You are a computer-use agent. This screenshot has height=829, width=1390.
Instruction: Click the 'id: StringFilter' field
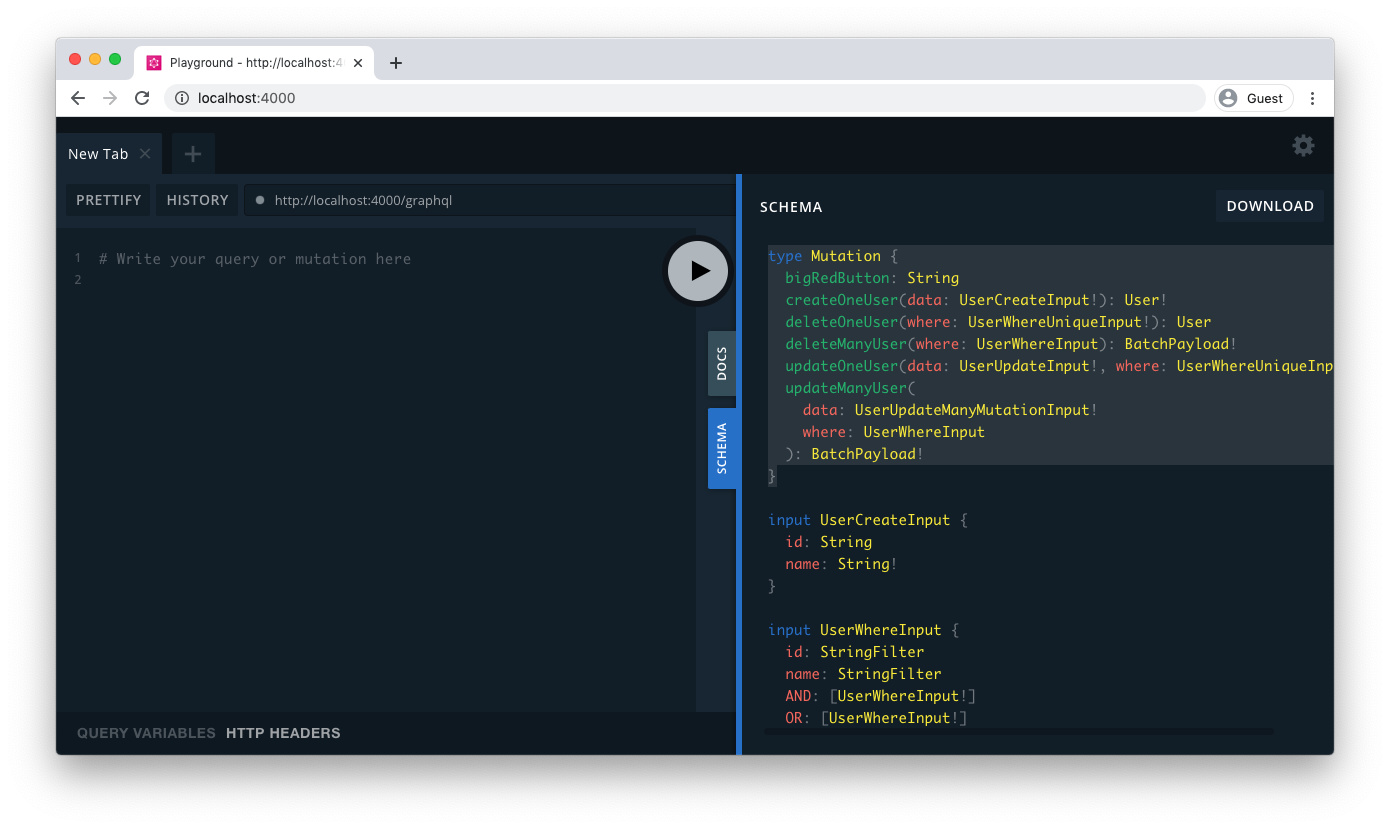pyautogui.click(x=855, y=652)
